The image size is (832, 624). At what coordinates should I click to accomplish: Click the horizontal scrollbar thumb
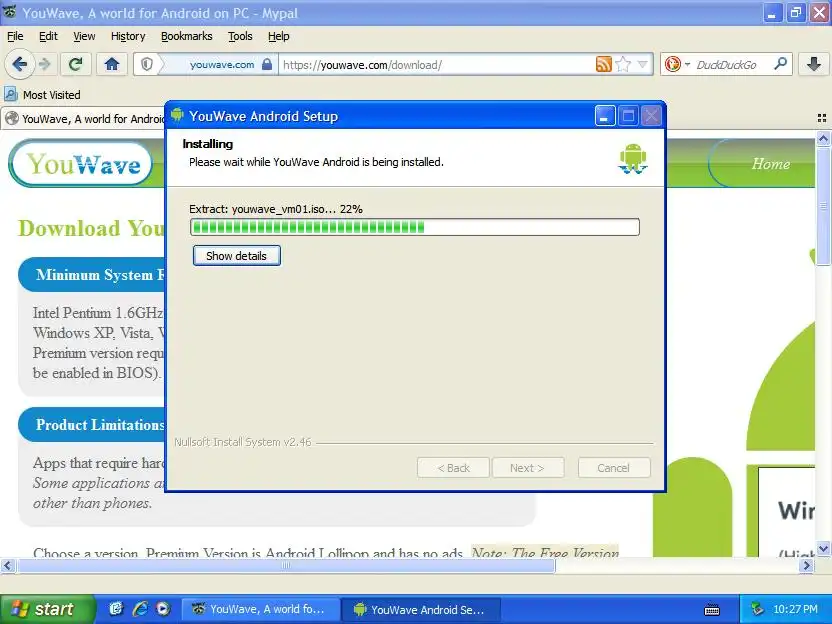(286, 566)
